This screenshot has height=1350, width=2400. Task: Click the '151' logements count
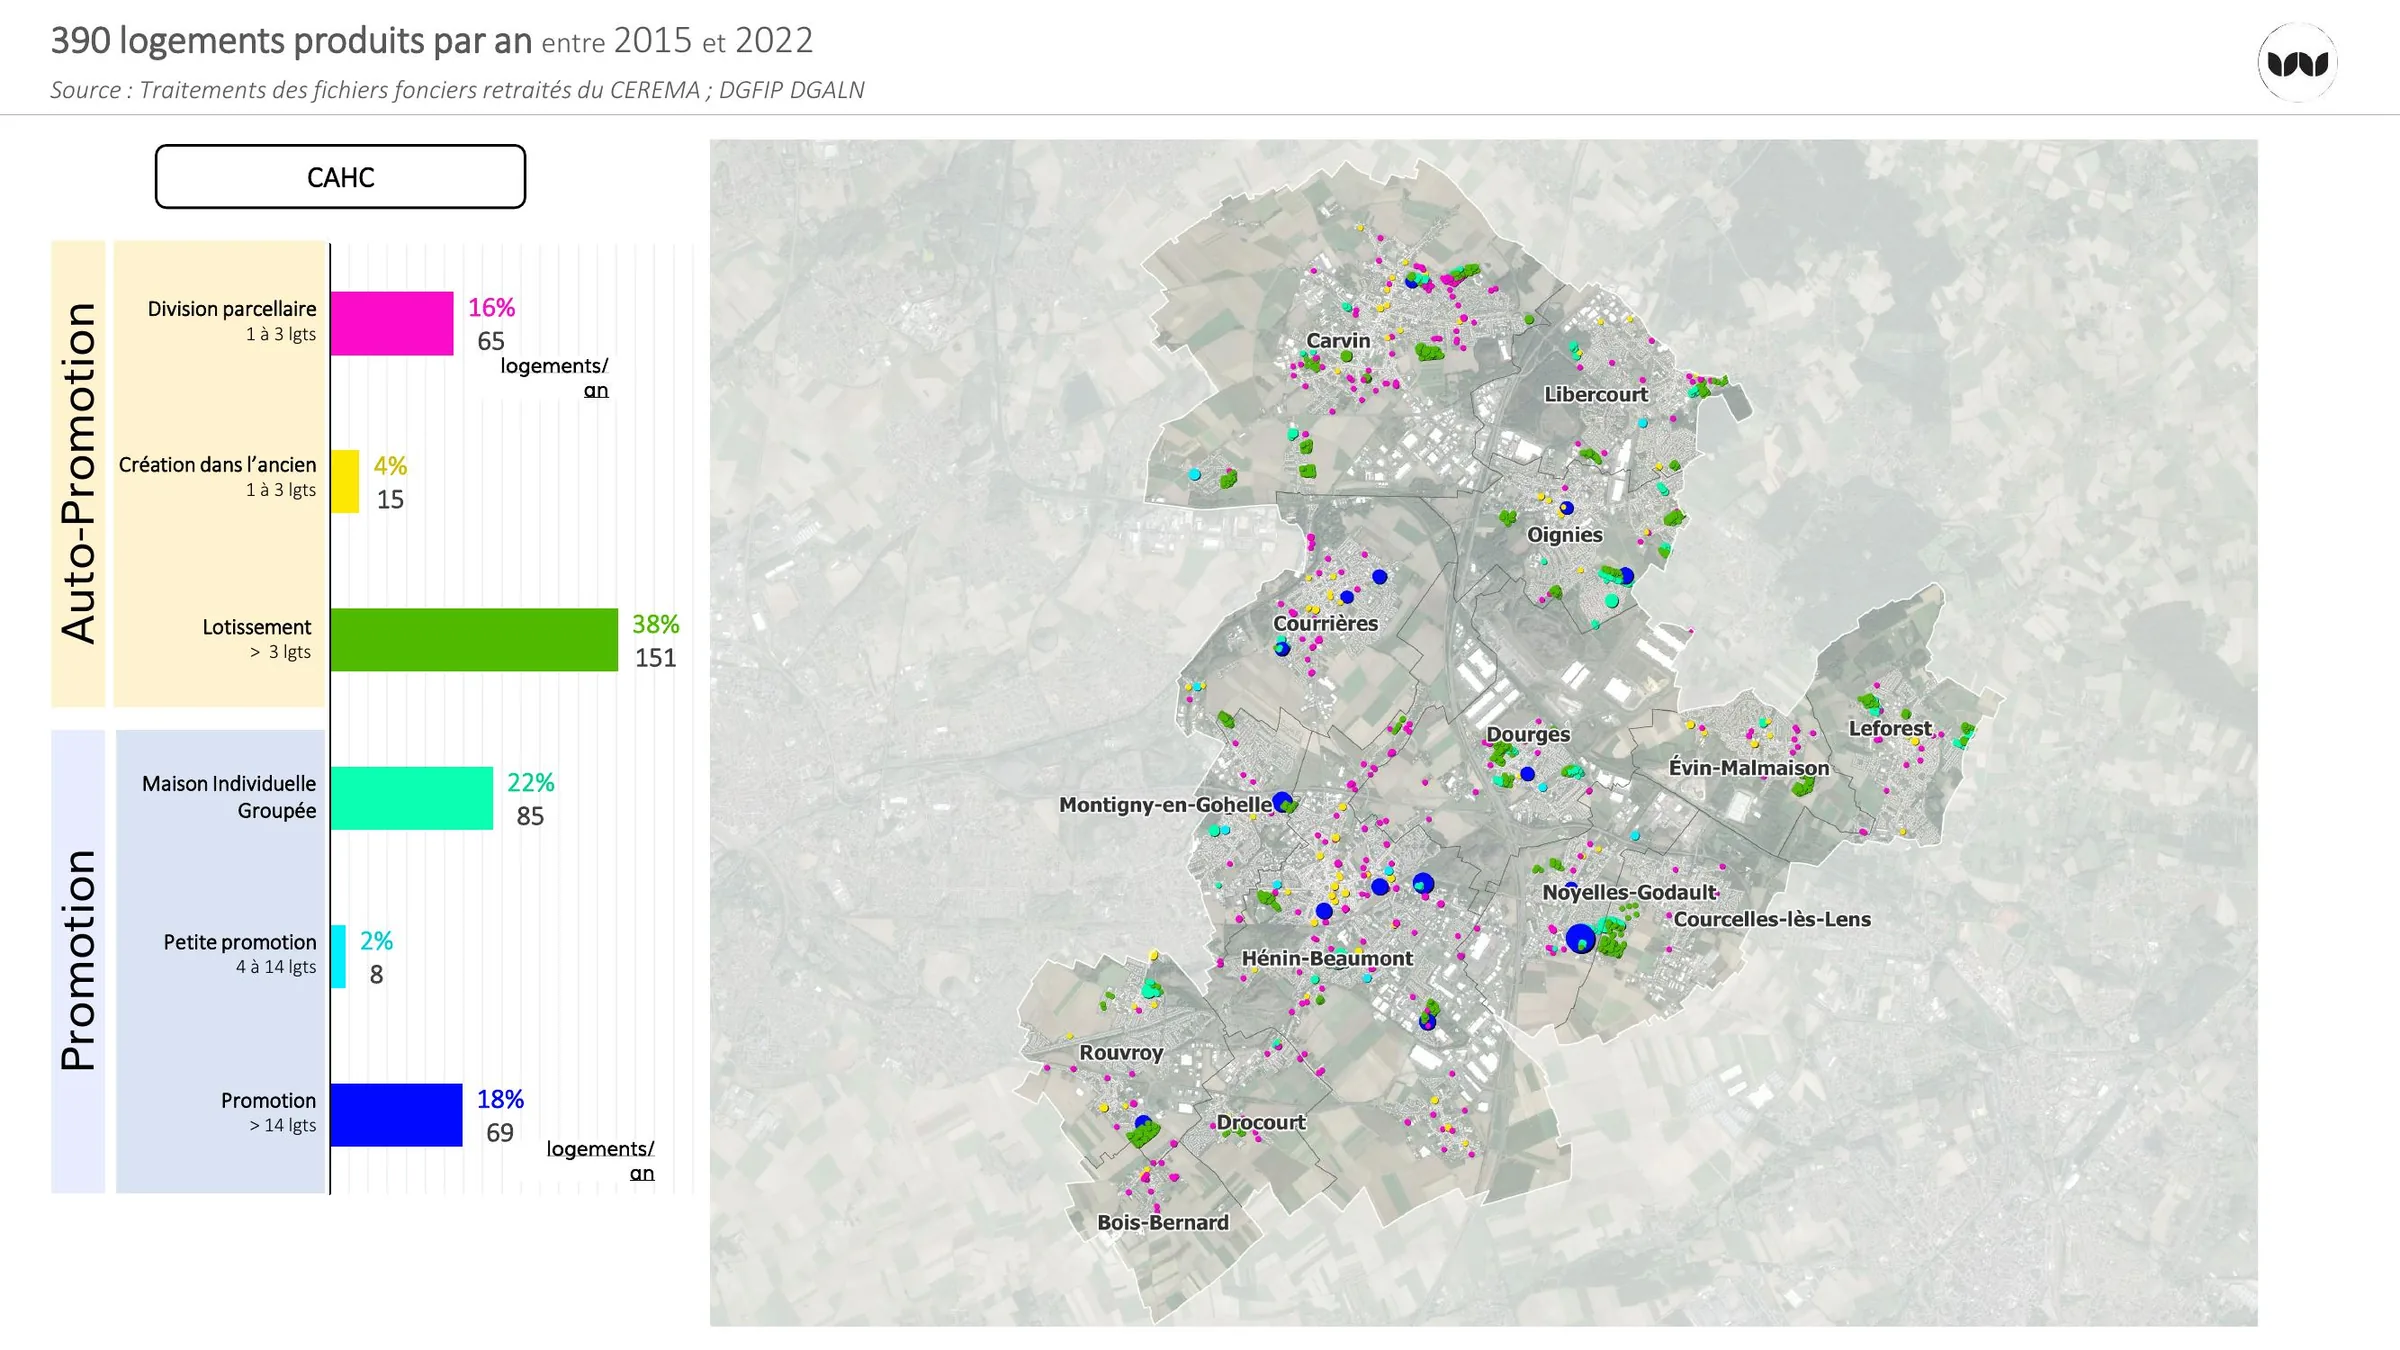[656, 658]
